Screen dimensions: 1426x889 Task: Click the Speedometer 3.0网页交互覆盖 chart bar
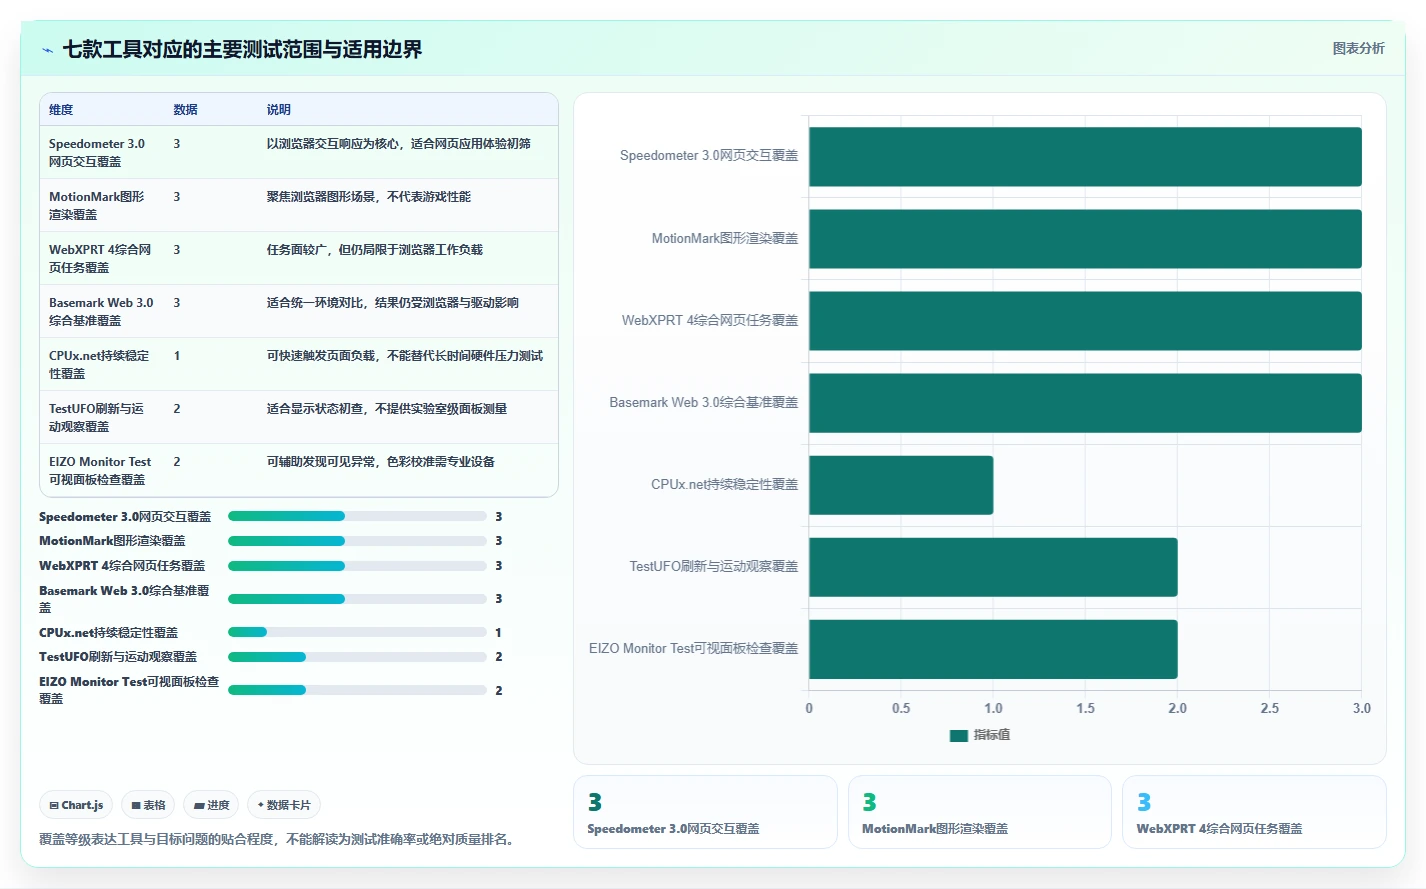(x=1085, y=157)
